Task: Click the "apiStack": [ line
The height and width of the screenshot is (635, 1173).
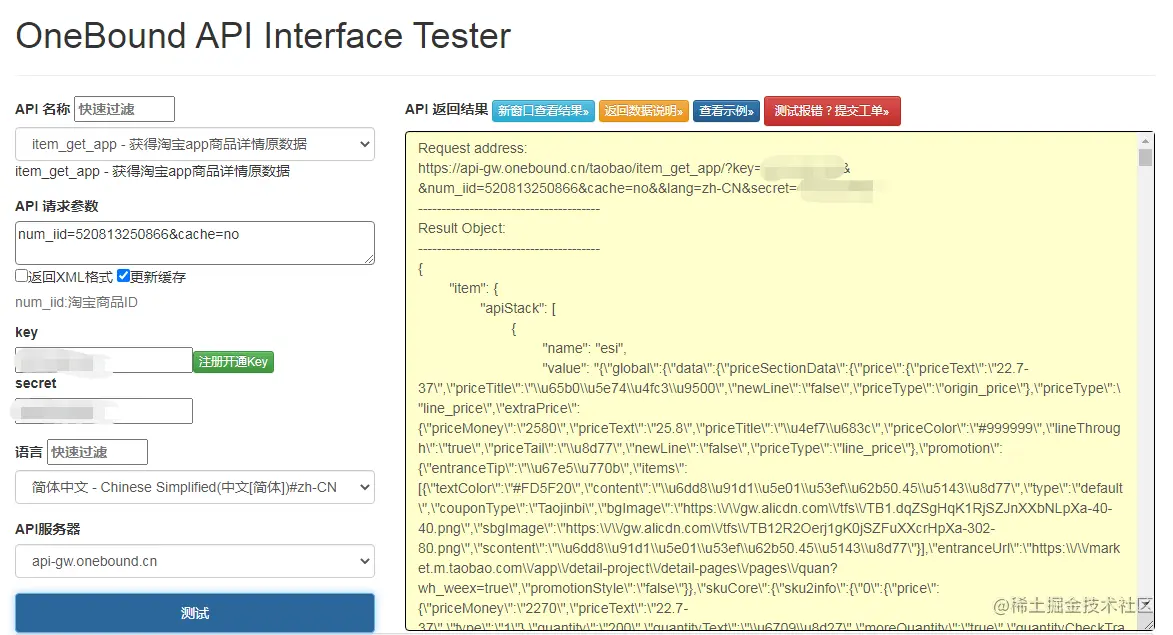Action: click(x=518, y=308)
